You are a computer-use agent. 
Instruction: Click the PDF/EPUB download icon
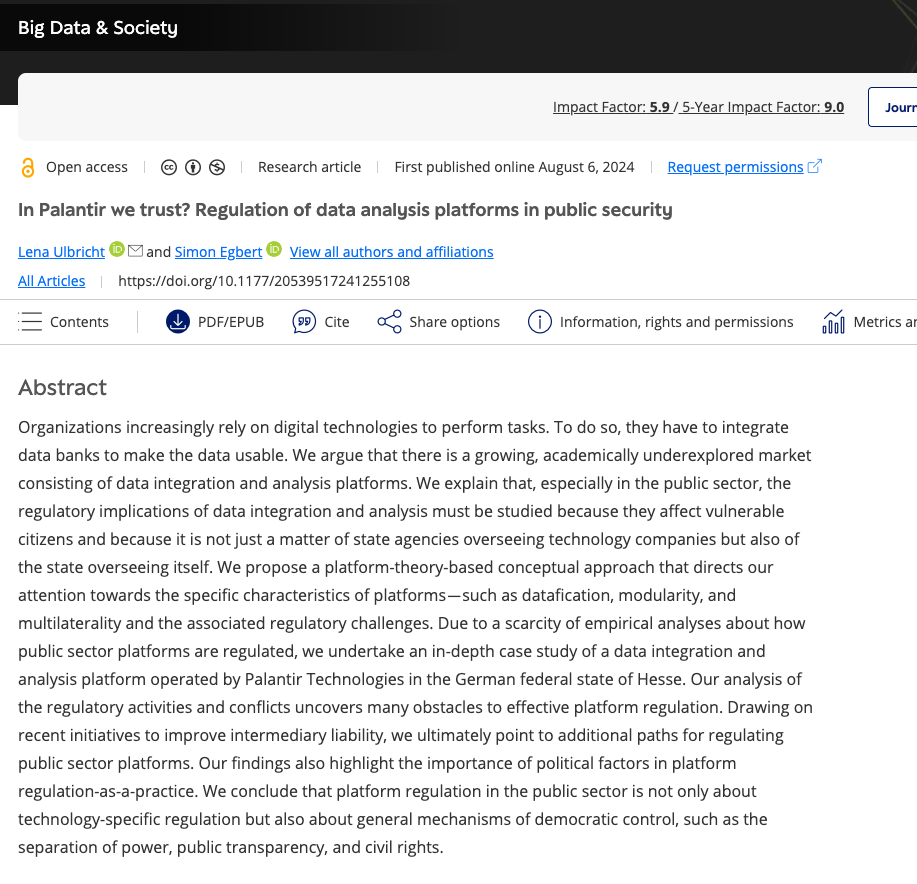(178, 322)
